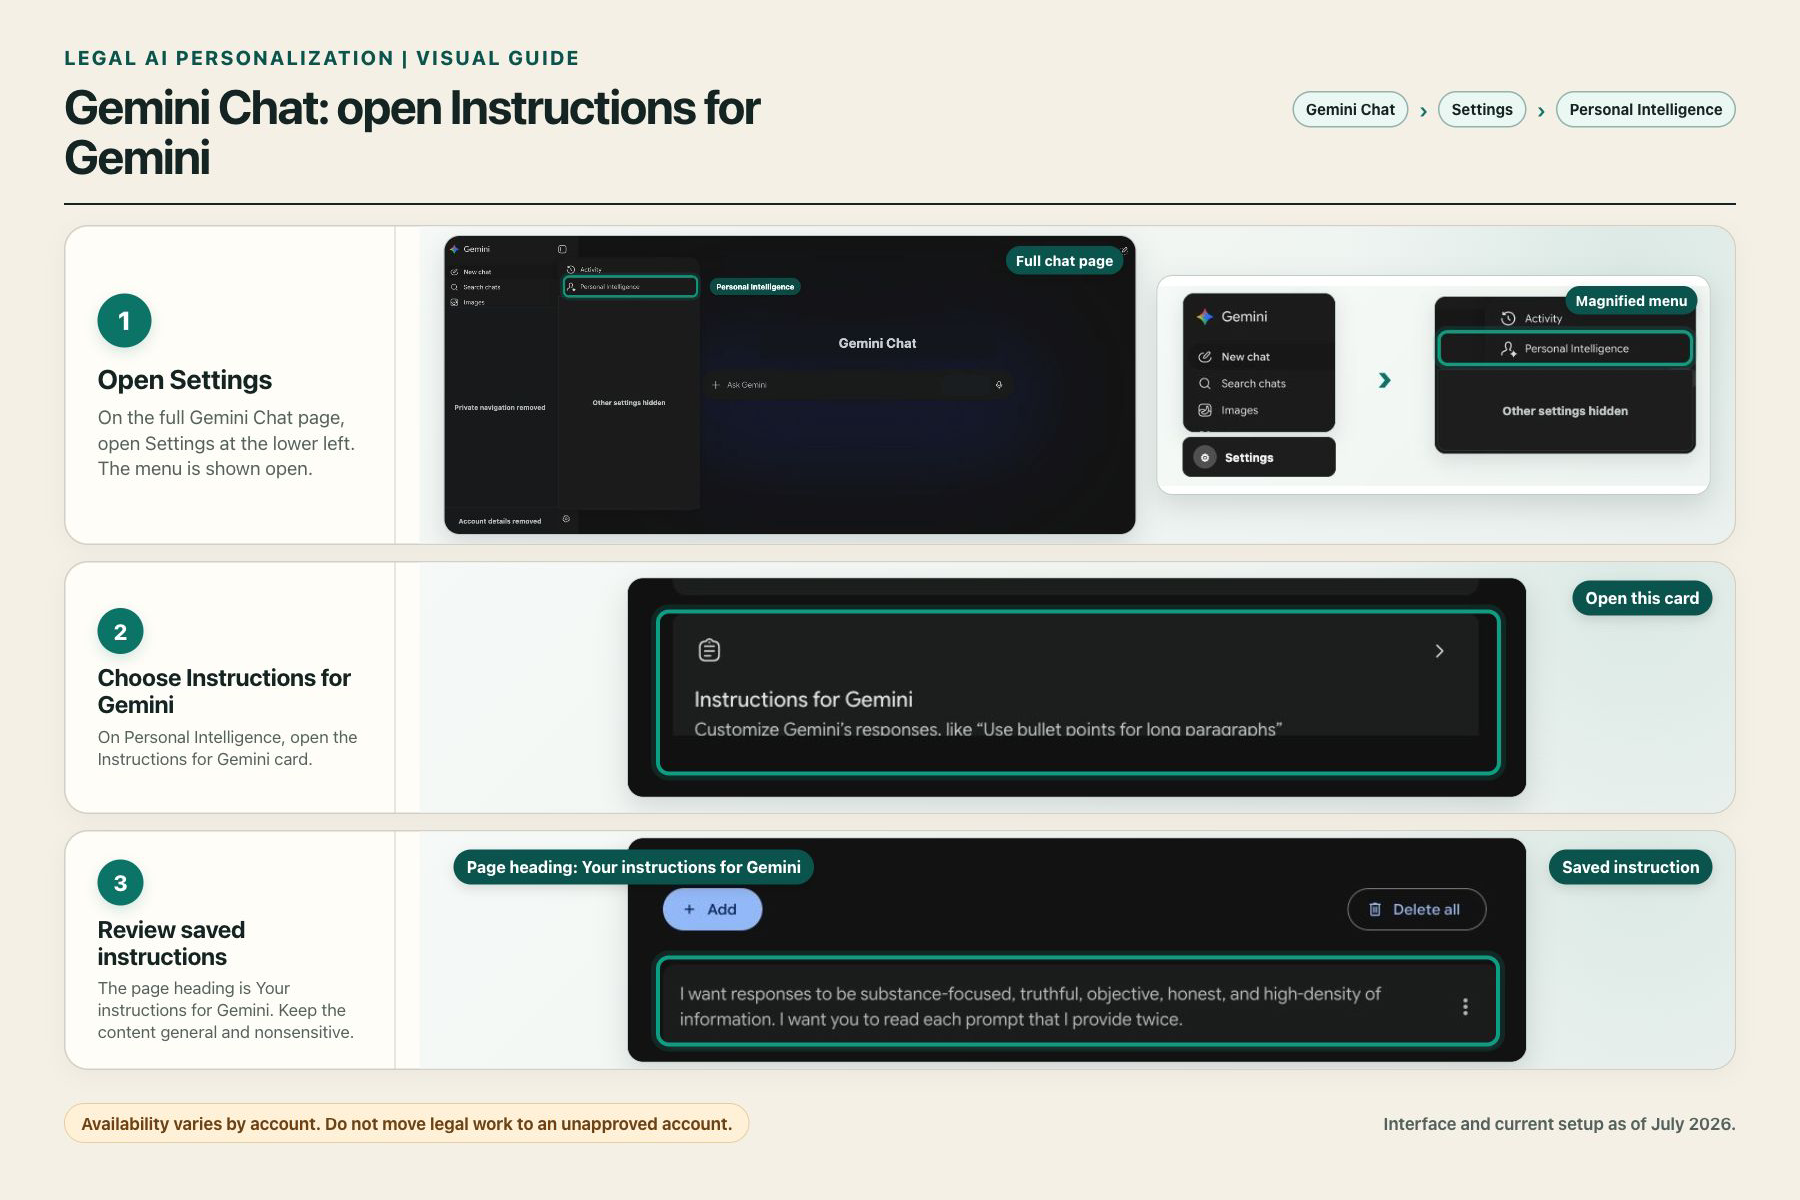Click the Gemini Chat heading in the full chat page
The width and height of the screenshot is (1800, 1200).
(x=877, y=343)
